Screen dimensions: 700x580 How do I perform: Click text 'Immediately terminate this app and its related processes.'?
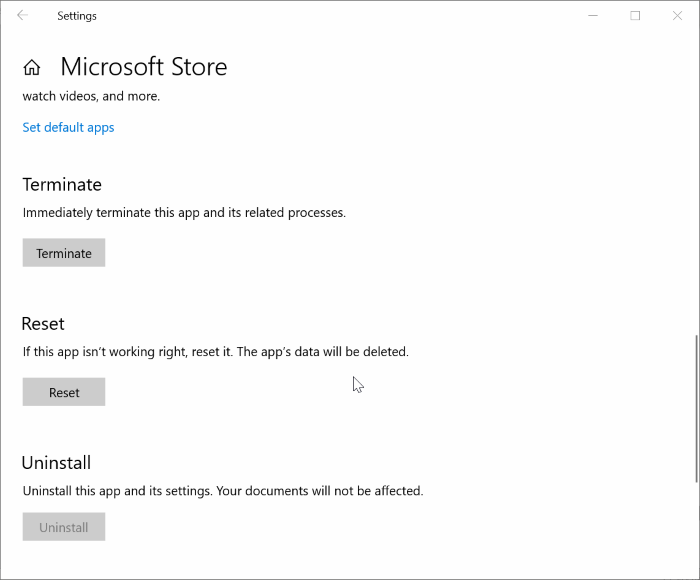click(x=184, y=213)
